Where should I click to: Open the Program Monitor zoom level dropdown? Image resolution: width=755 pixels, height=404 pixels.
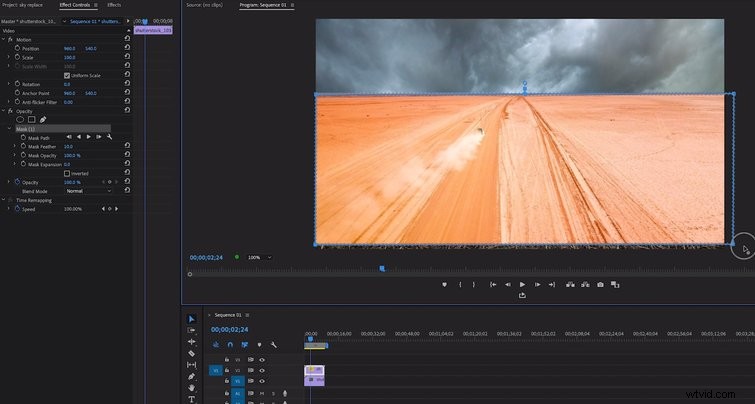pos(259,258)
